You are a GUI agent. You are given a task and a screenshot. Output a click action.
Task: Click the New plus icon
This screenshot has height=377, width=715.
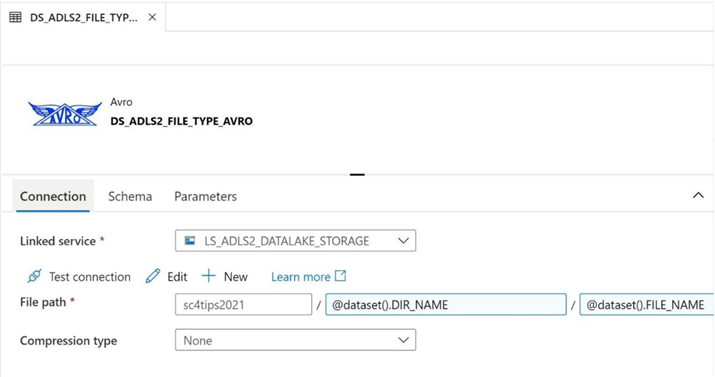pyautogui.click(x=208, y=276)
